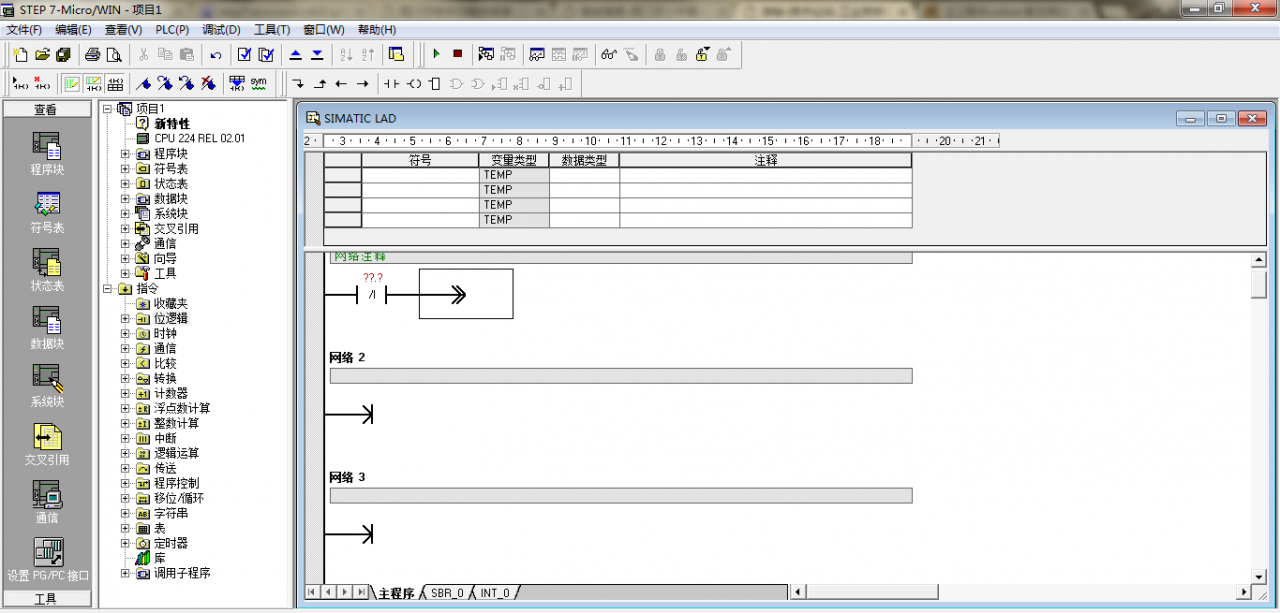Insert a normally open contact from toolbar
The image size is (1280, 613).
[392, 84]
